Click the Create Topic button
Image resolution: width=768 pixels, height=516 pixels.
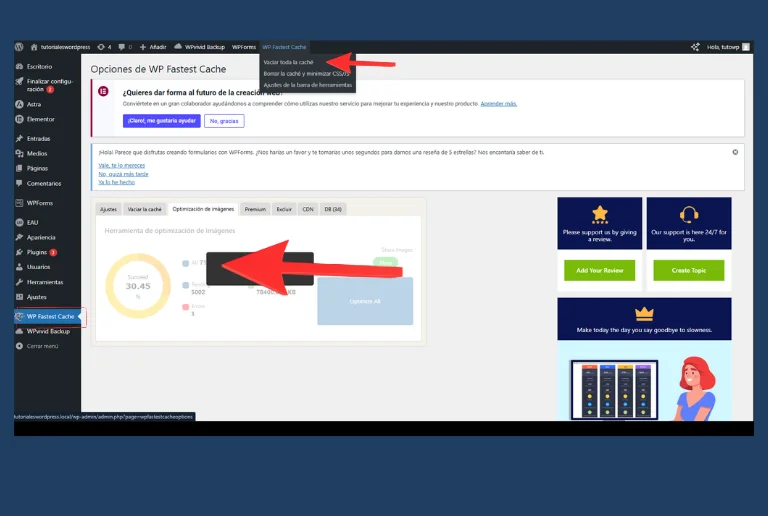688,270
